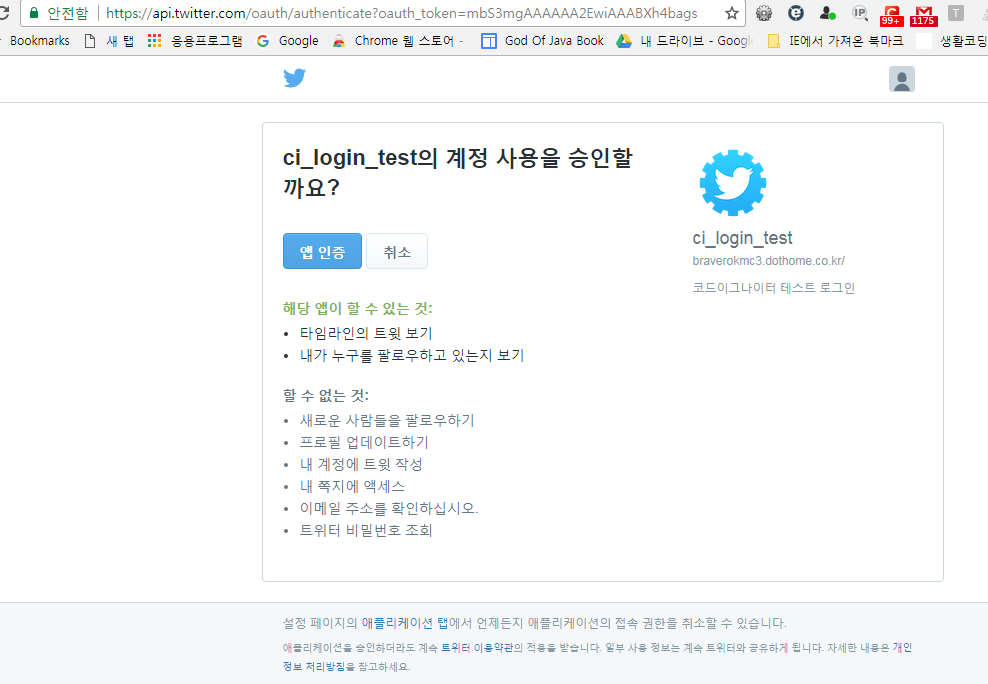Open the Gmail 1175 badge extension
Image resolution: width=988 pixels, height=684 pixels.
click(923, 14)
